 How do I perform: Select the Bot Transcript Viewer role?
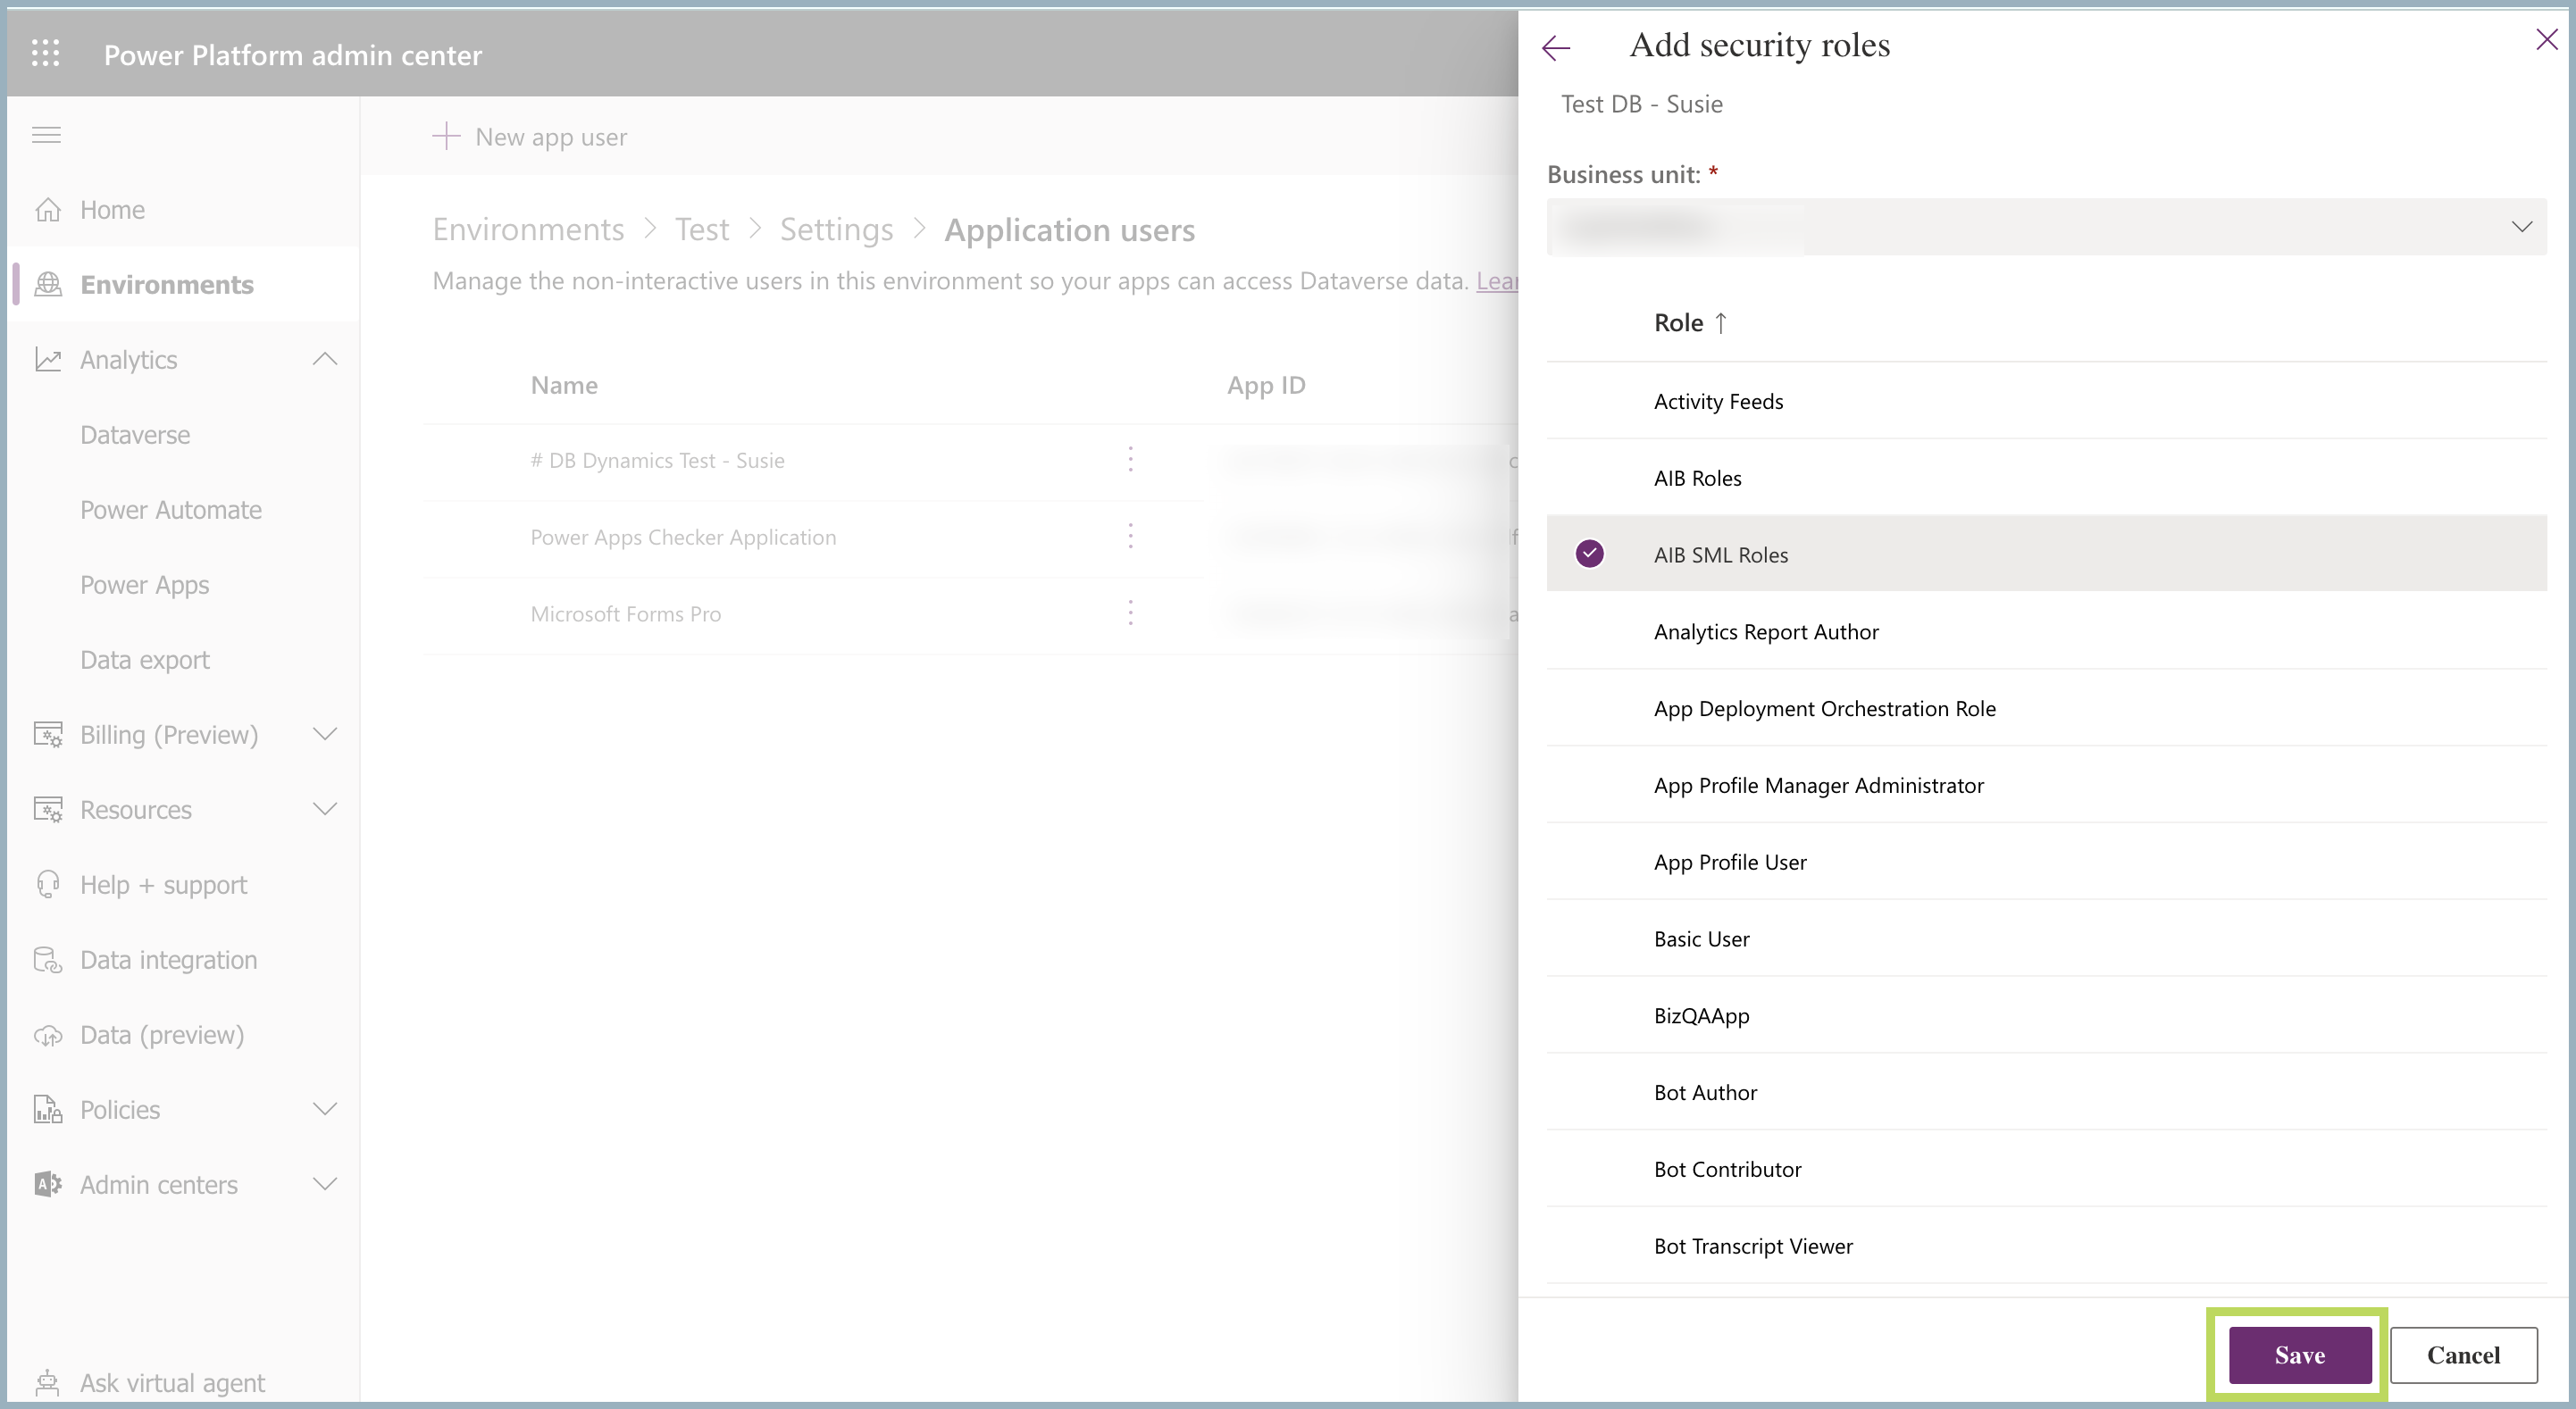pos(2046,1246)
